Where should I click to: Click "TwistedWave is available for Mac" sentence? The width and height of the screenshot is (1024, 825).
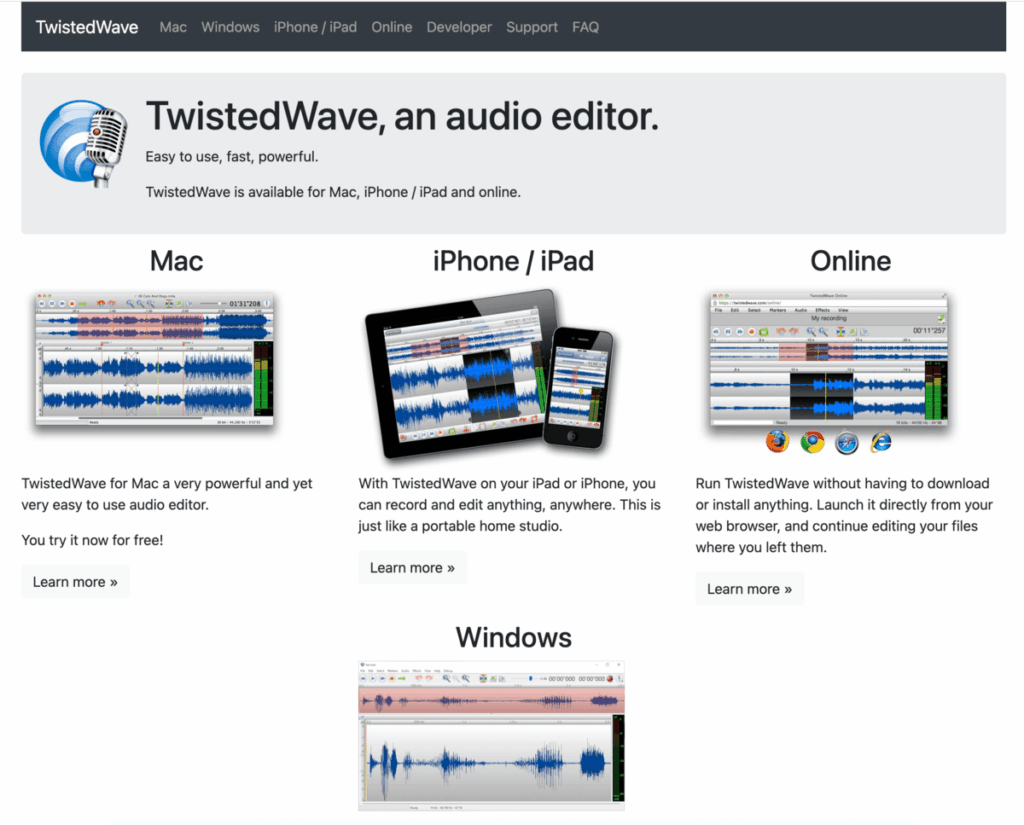333,192
